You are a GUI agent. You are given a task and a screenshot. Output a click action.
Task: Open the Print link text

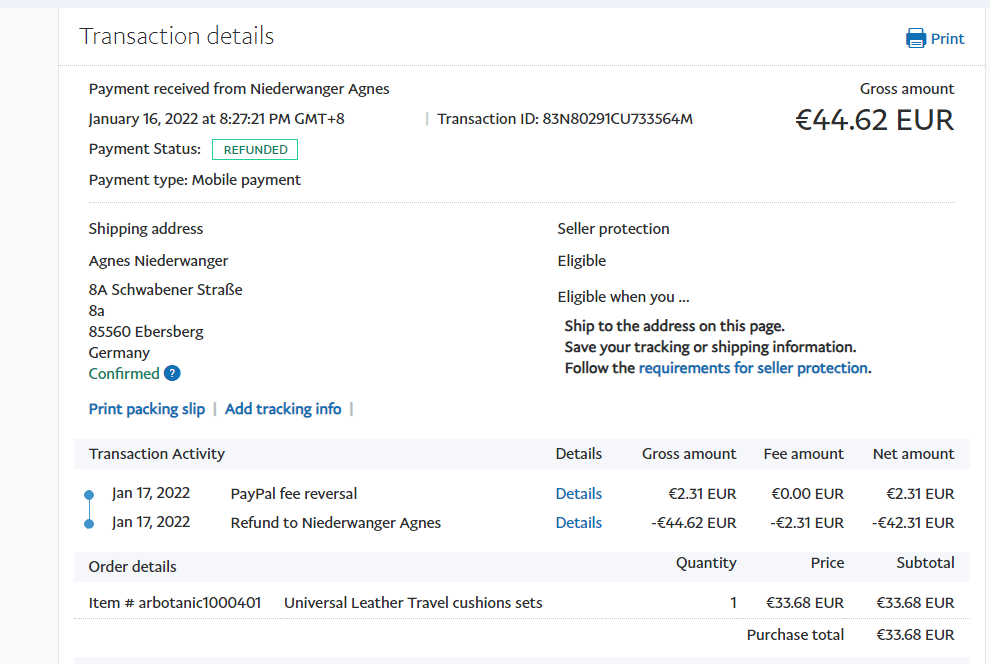[x=947, y=39]
